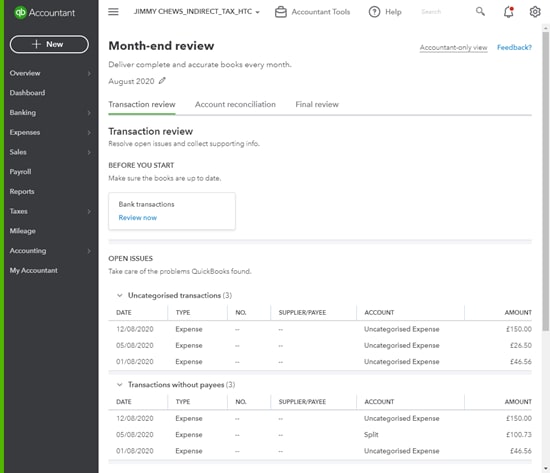Open the no-payee £46.56 expense row
This screenshot has width=550, height=473.
click(x=320, y=451)
